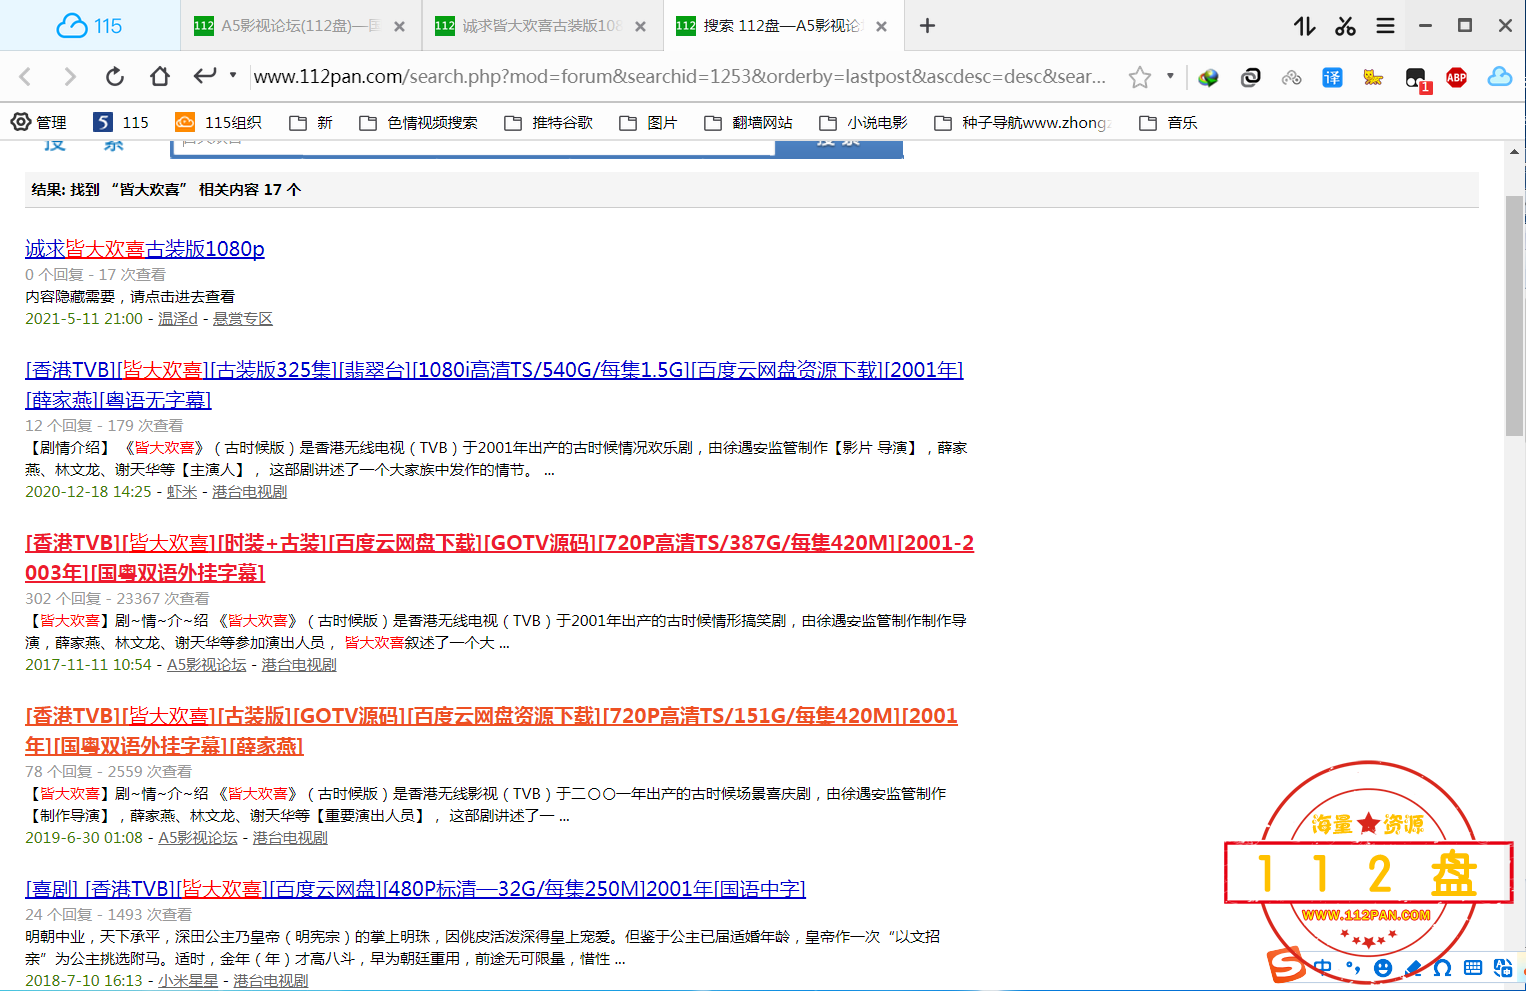Click the 115 browser cloud logo
The height and width of the screenshot is (991, 1526).
pyautogui.click(x=89, y=25)
